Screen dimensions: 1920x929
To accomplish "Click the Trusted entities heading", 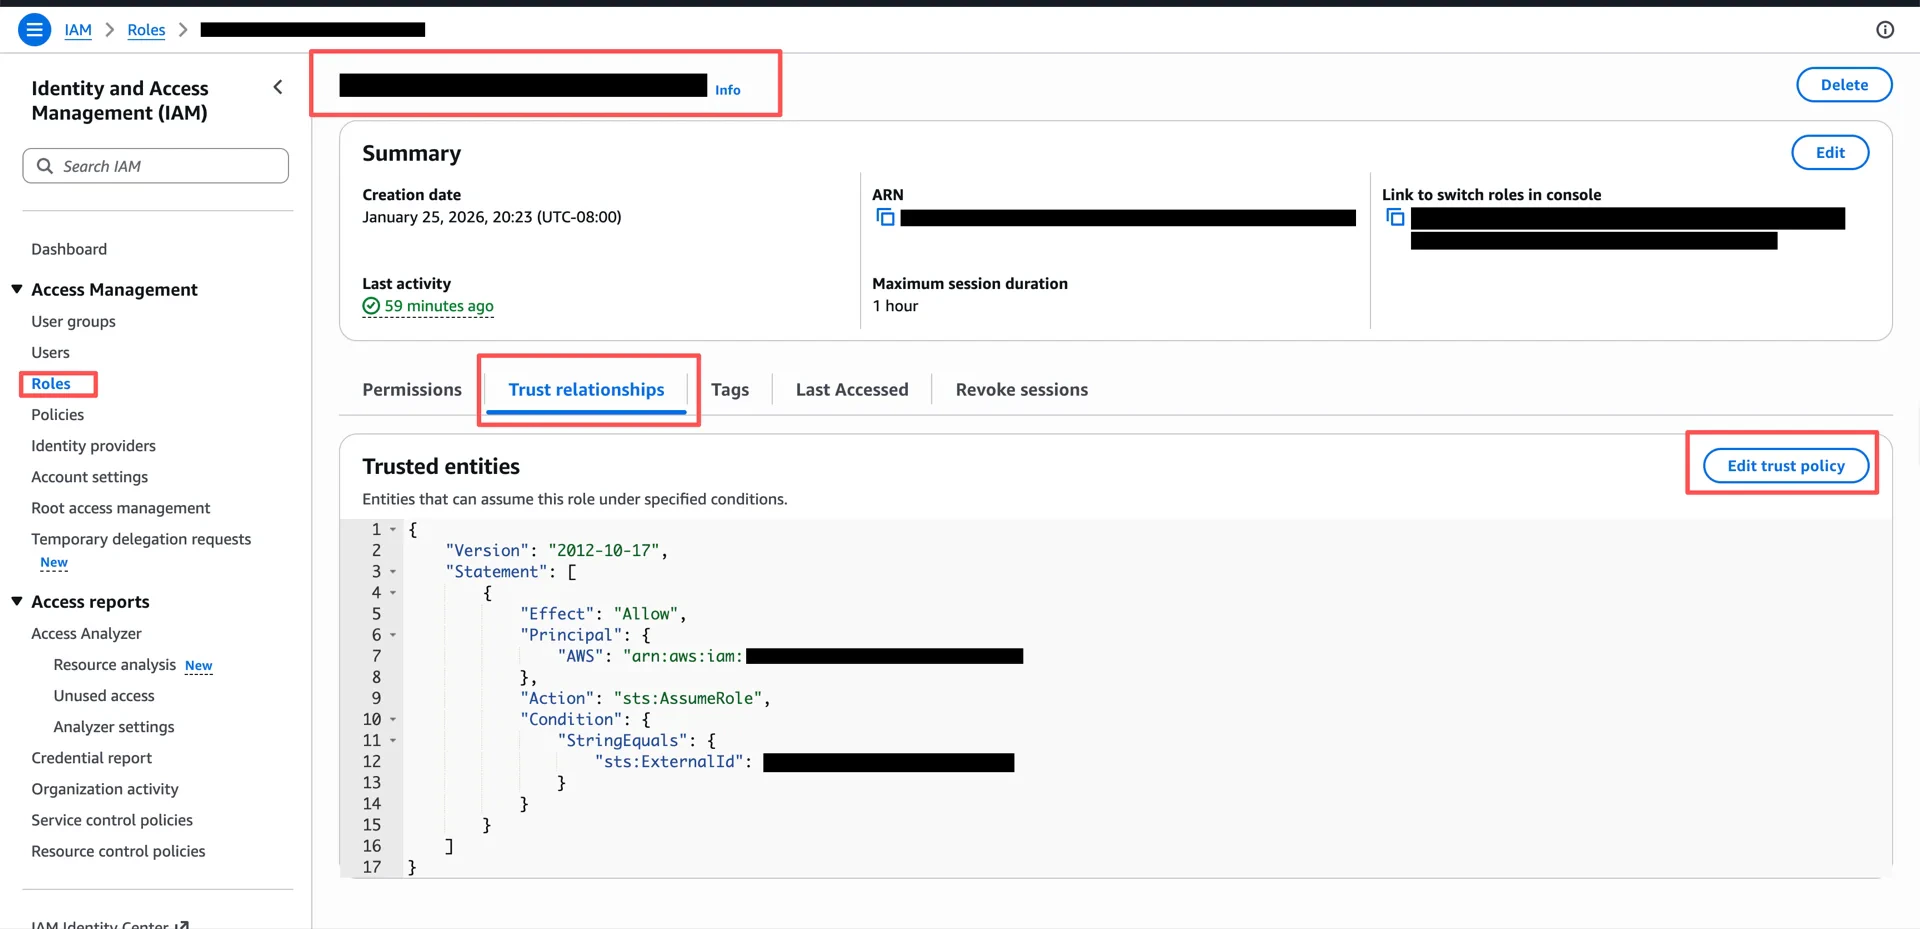I will (441, 466).
